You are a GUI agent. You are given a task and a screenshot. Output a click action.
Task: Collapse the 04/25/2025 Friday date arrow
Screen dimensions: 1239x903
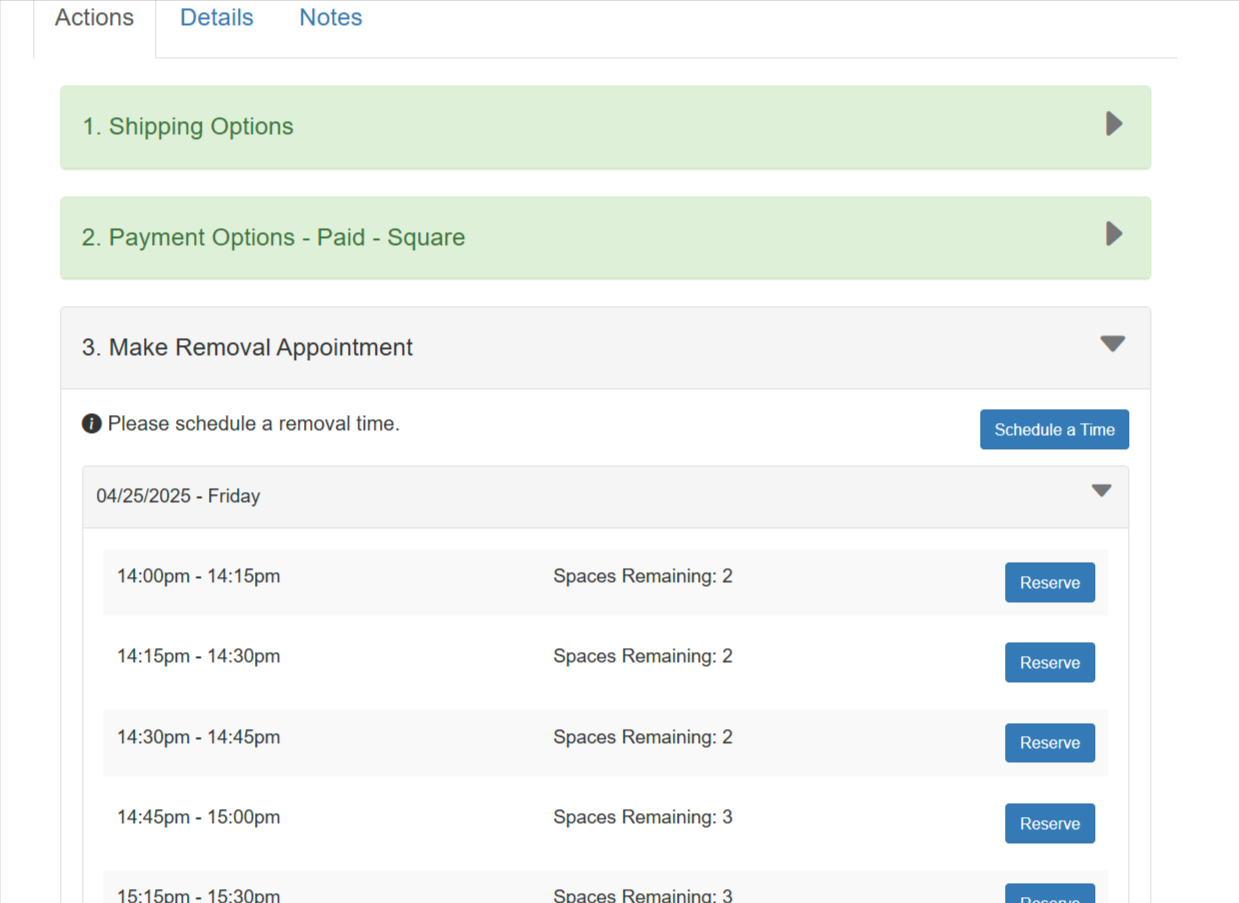click(x=1101, y=491)
